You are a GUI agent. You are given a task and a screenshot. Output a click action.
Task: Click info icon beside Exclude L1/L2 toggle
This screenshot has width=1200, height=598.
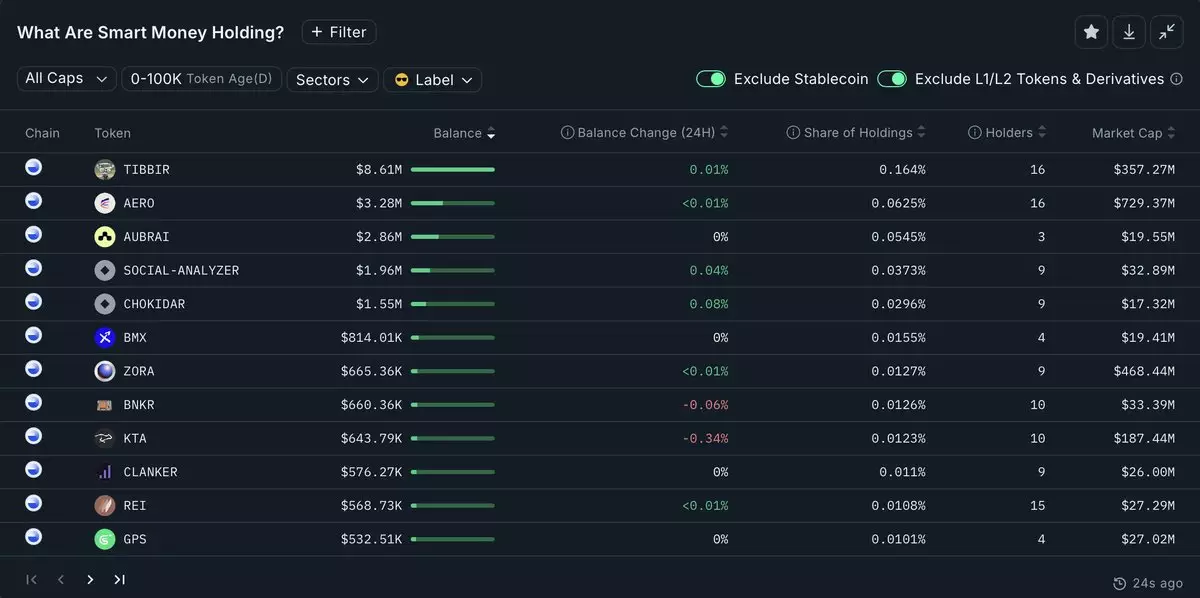pyautogui.click(x=1176, y=79)
